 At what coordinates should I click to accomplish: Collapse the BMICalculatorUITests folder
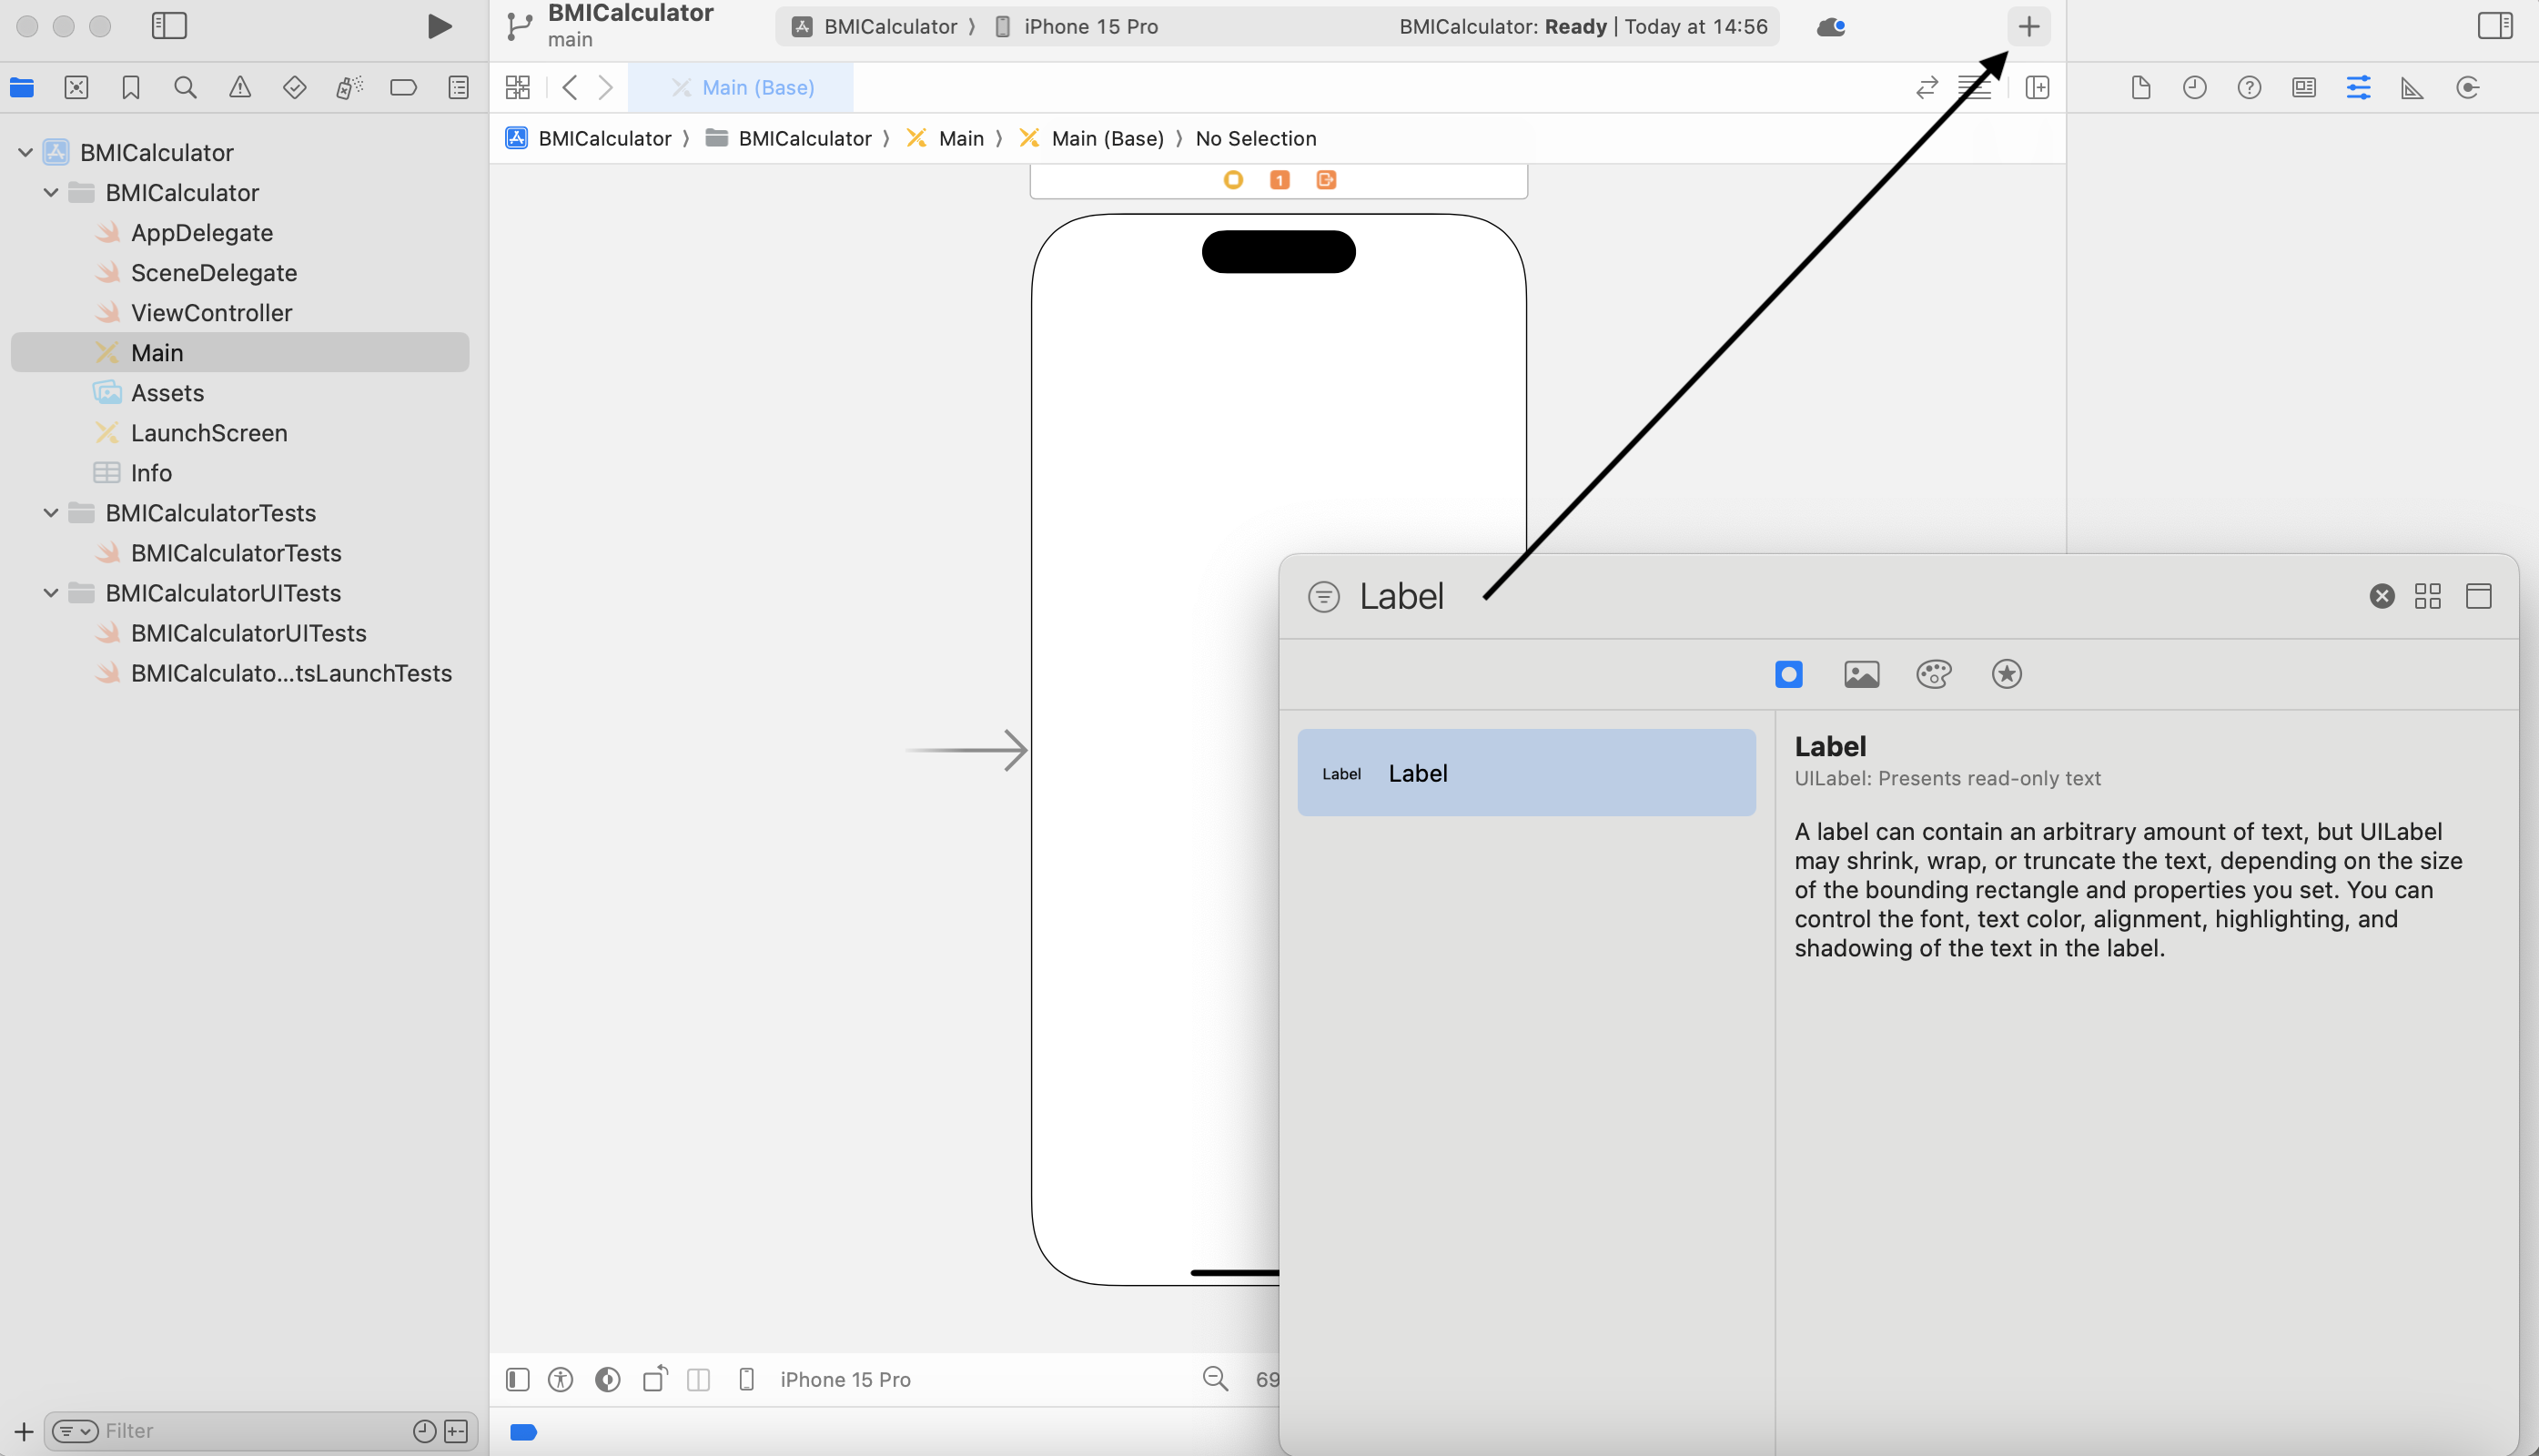tap(51, 593)
